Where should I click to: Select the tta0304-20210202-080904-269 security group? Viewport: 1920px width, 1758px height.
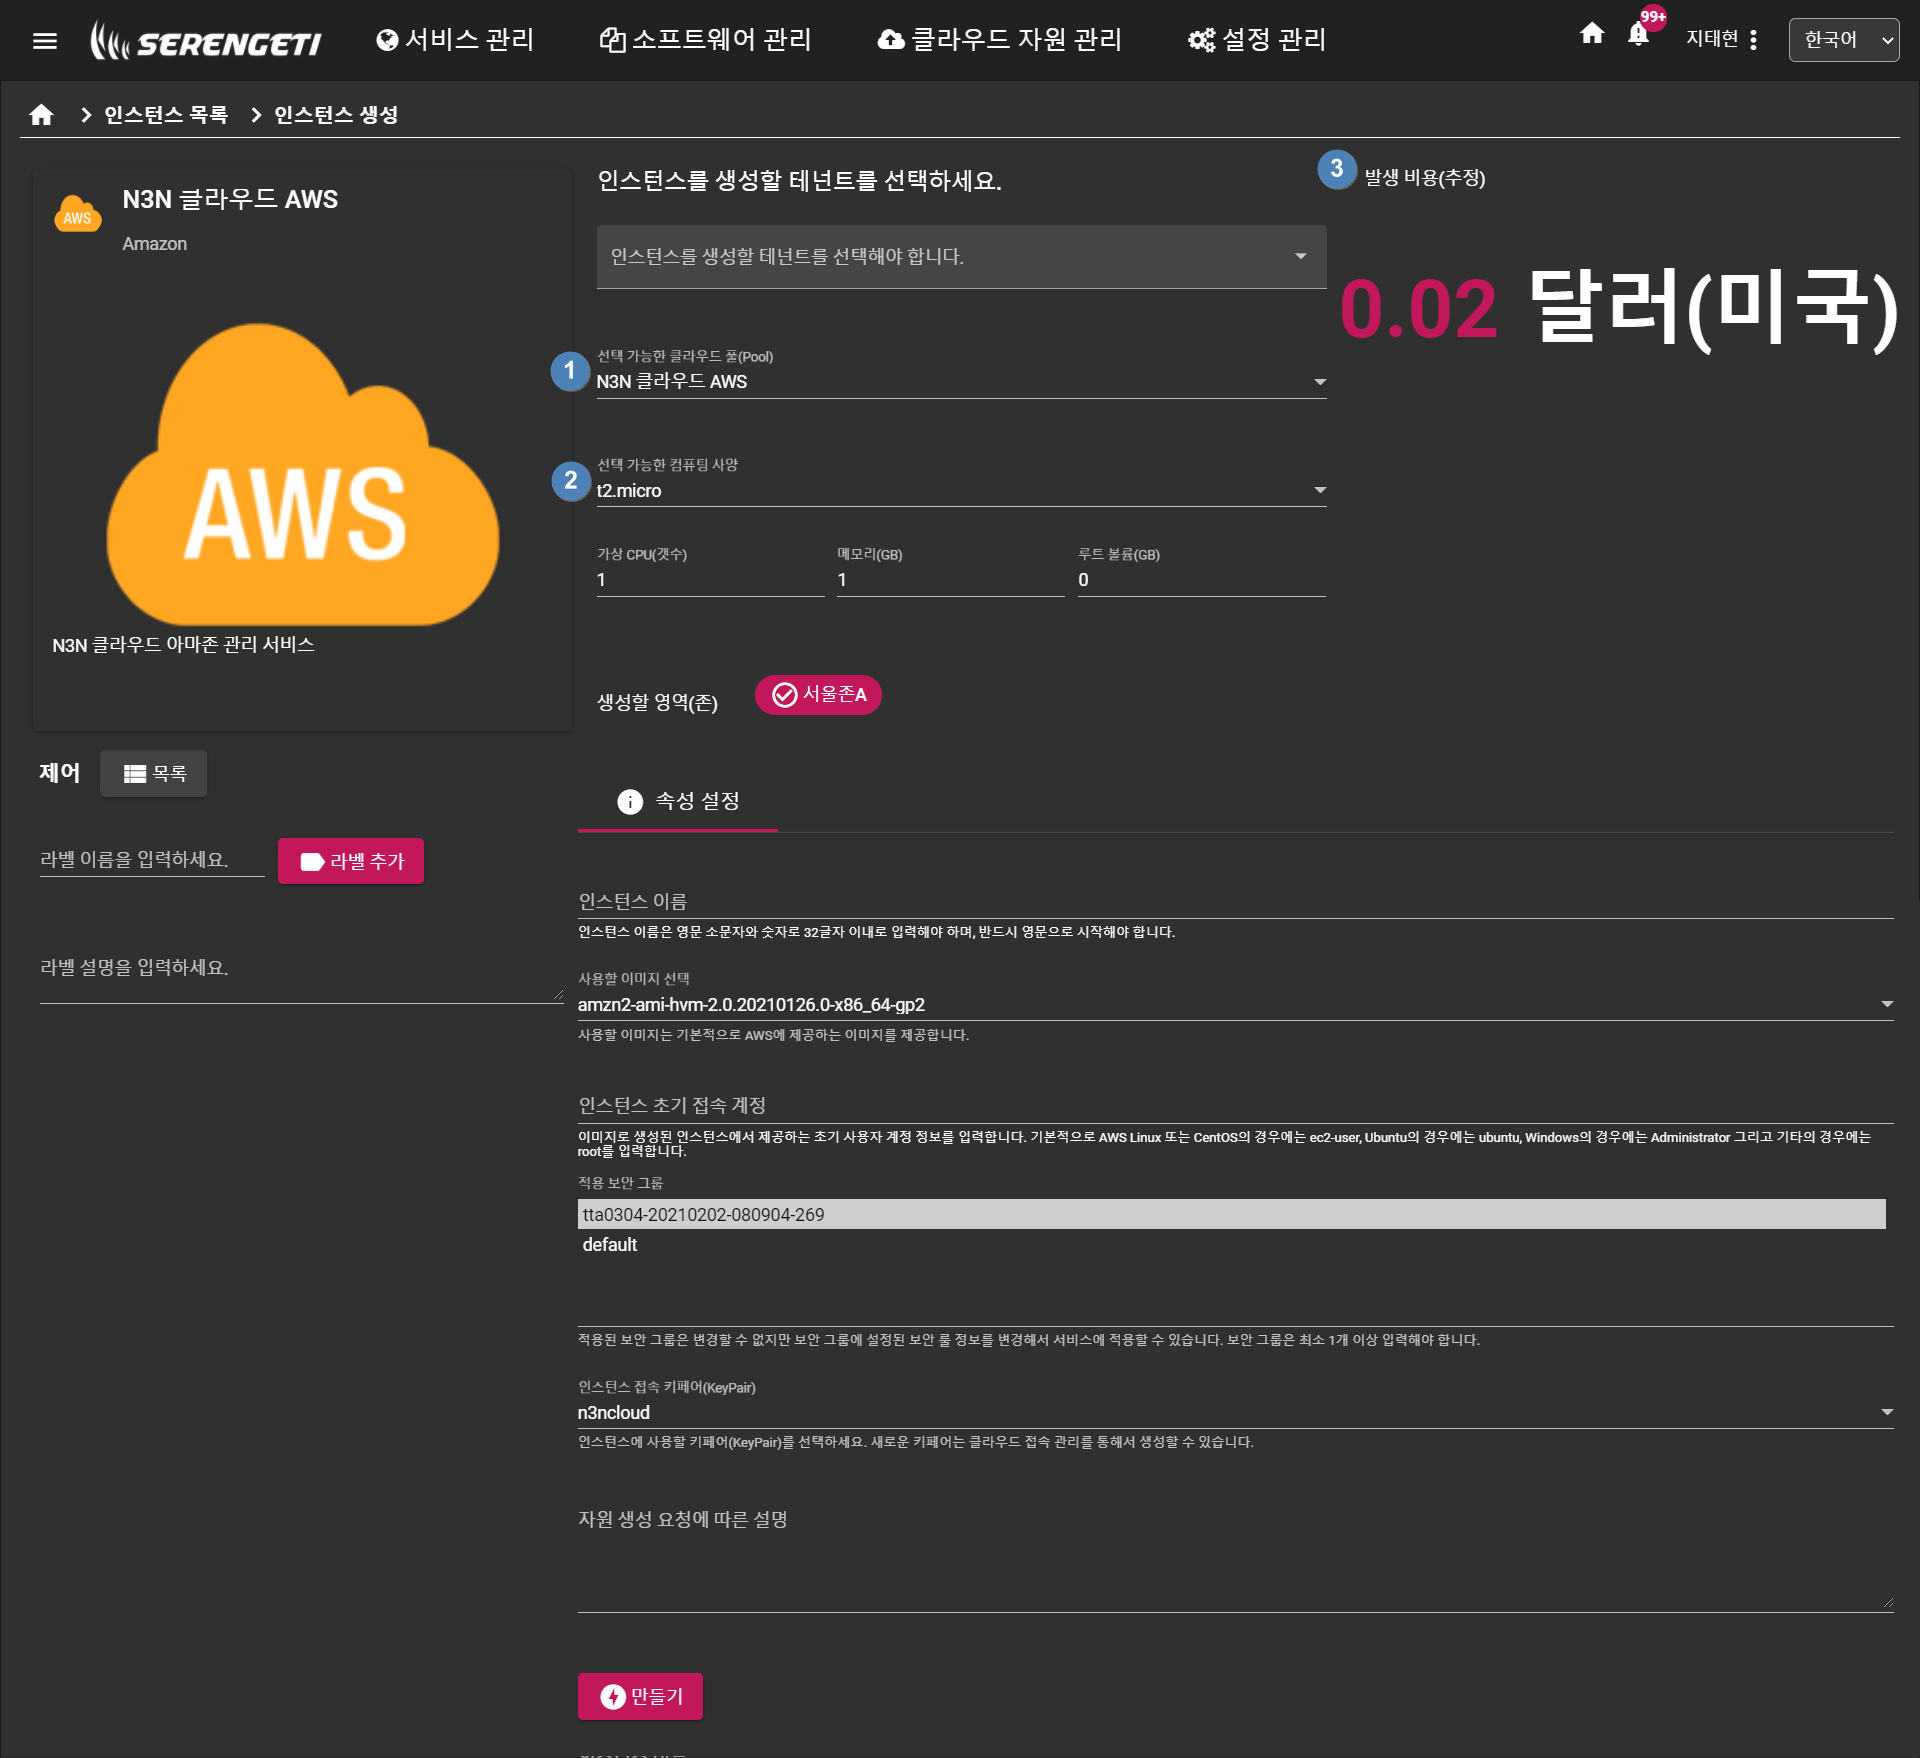click(x=1230, y=1215)
